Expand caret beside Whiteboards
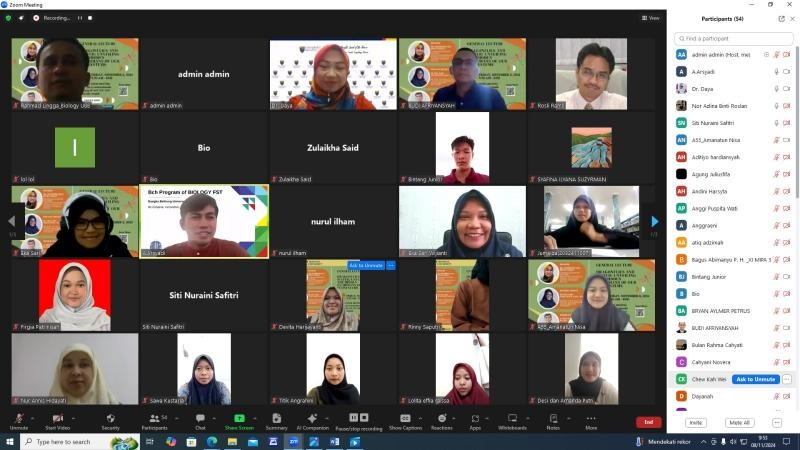 (x=528, y=418)
